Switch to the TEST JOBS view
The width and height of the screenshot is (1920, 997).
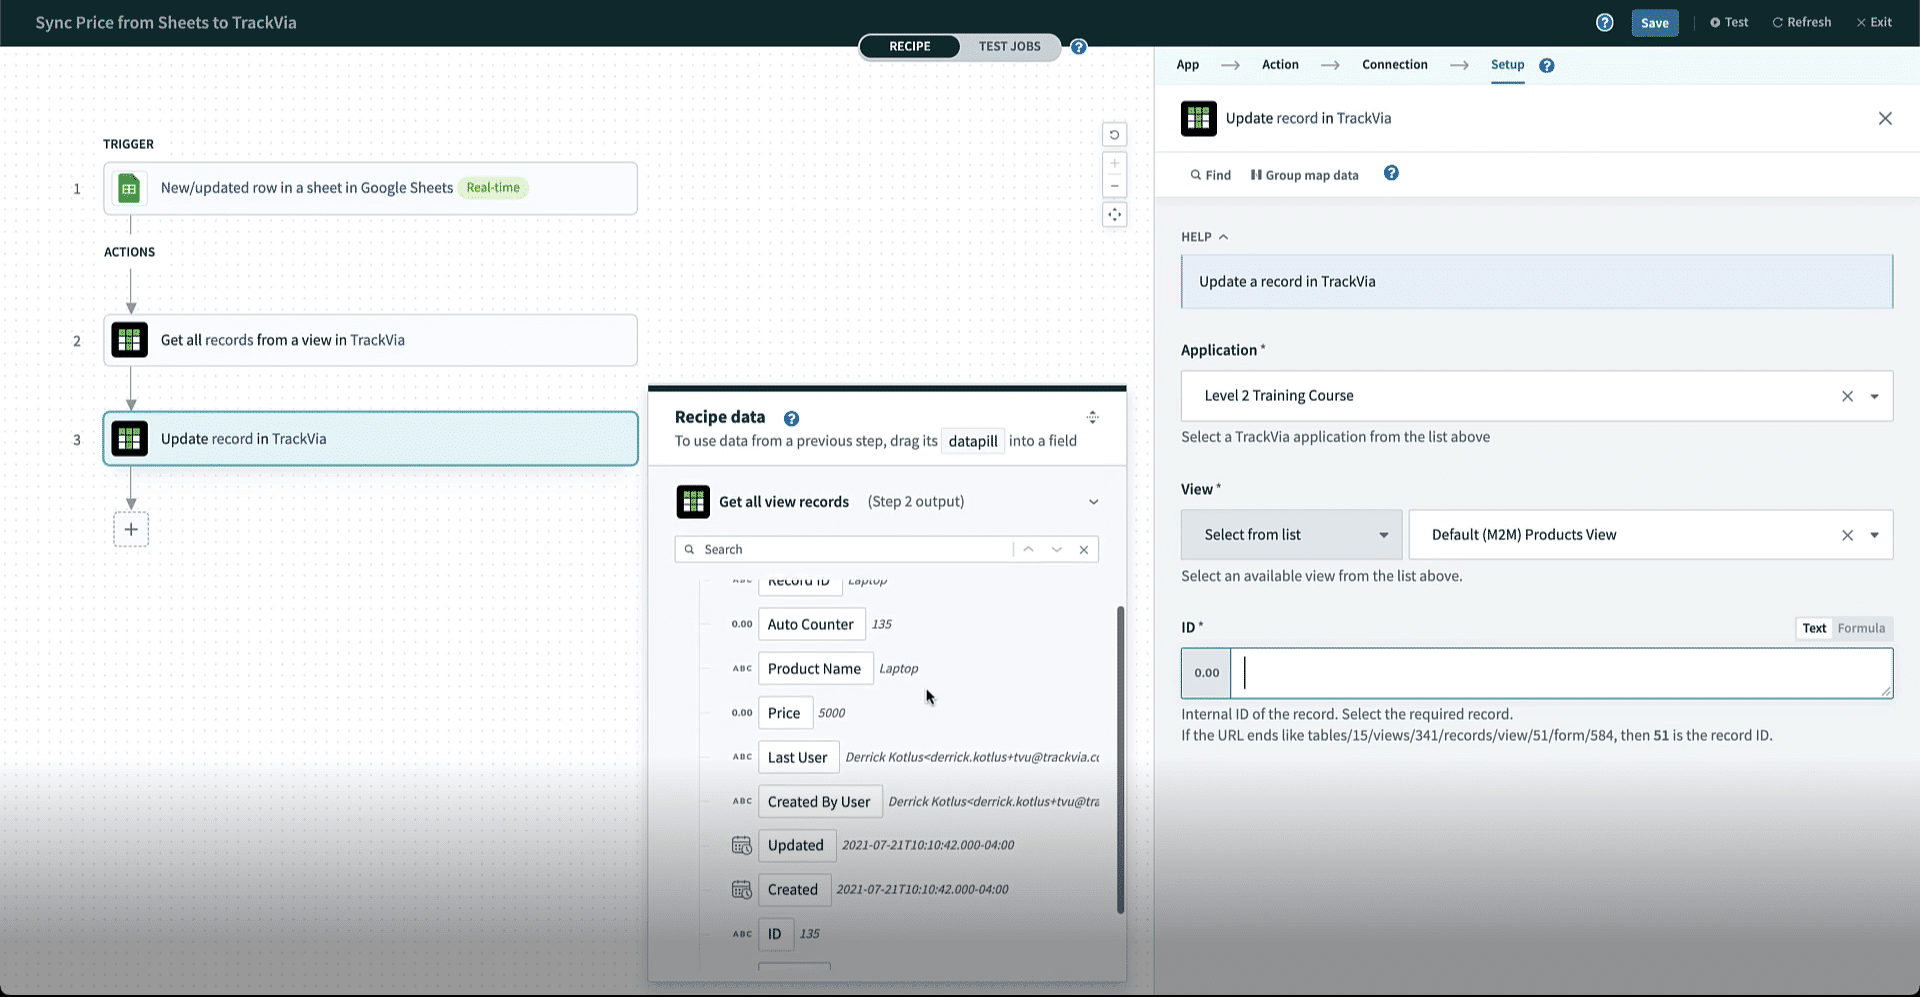click(1009, 46)
